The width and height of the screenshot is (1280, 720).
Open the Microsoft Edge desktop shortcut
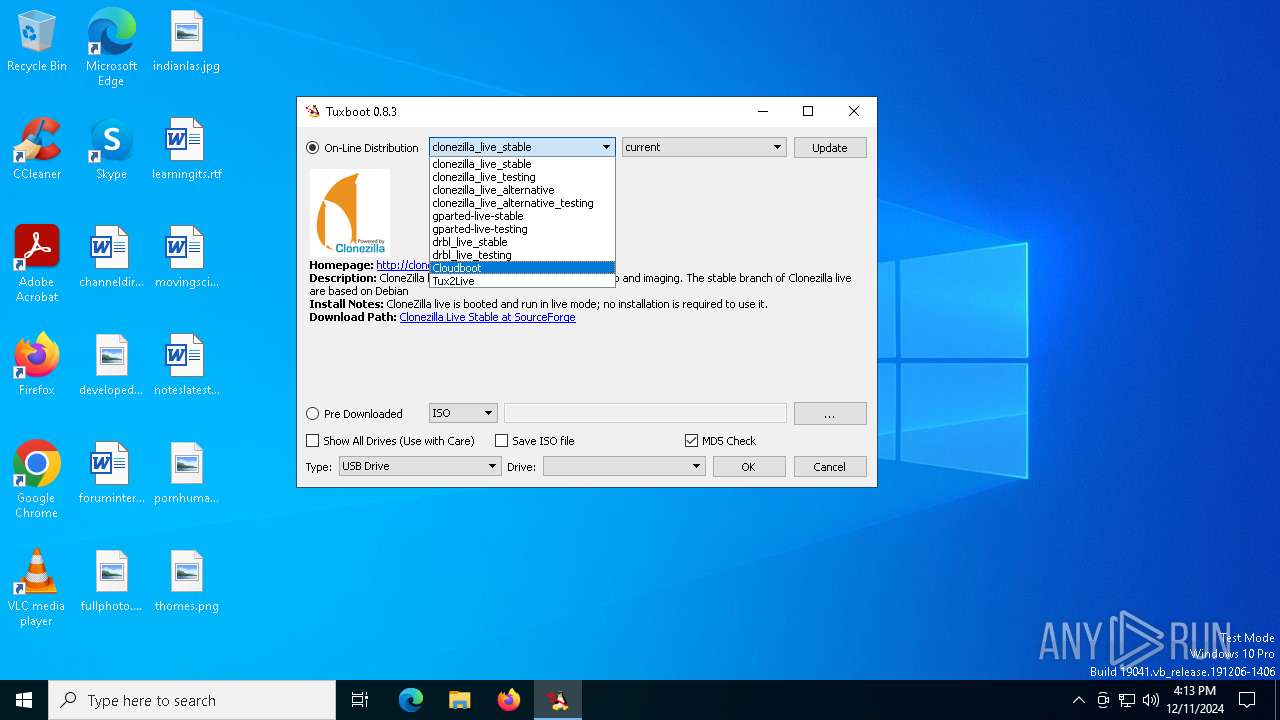click(x=111, y=47)
